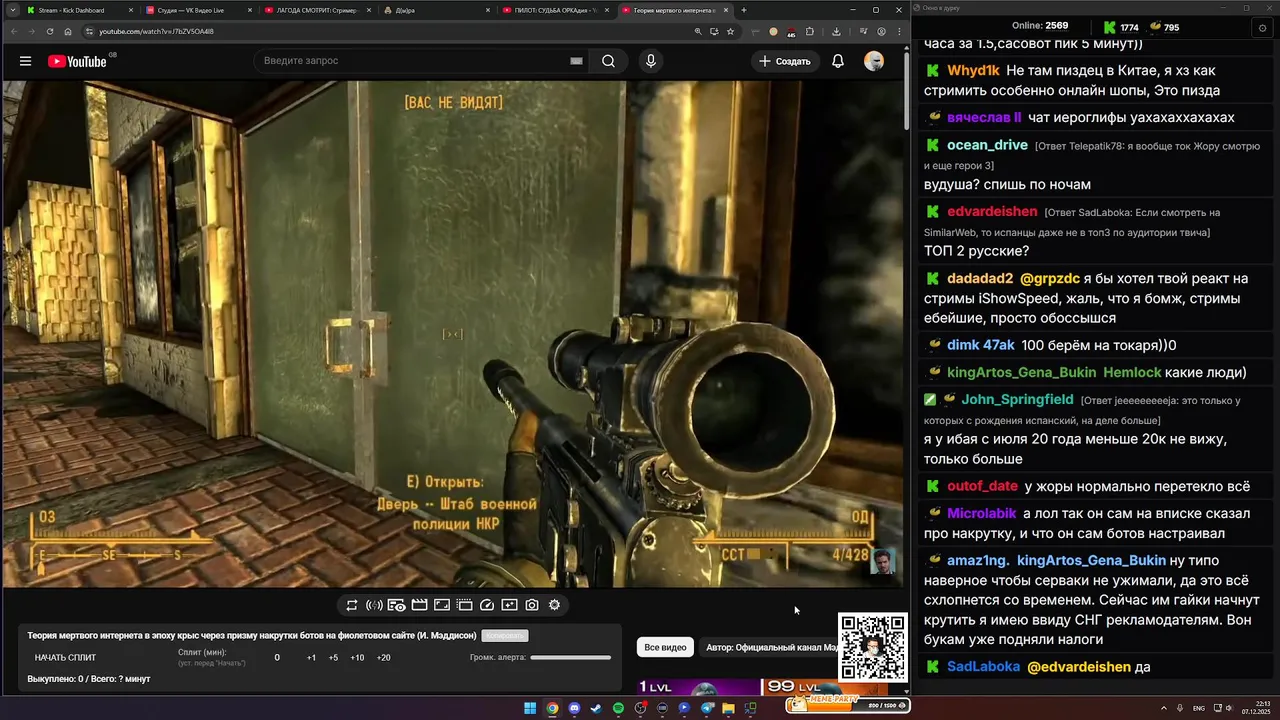
Task: Open Chrome extensions puzzle icon
Action: tap(810, 31)
